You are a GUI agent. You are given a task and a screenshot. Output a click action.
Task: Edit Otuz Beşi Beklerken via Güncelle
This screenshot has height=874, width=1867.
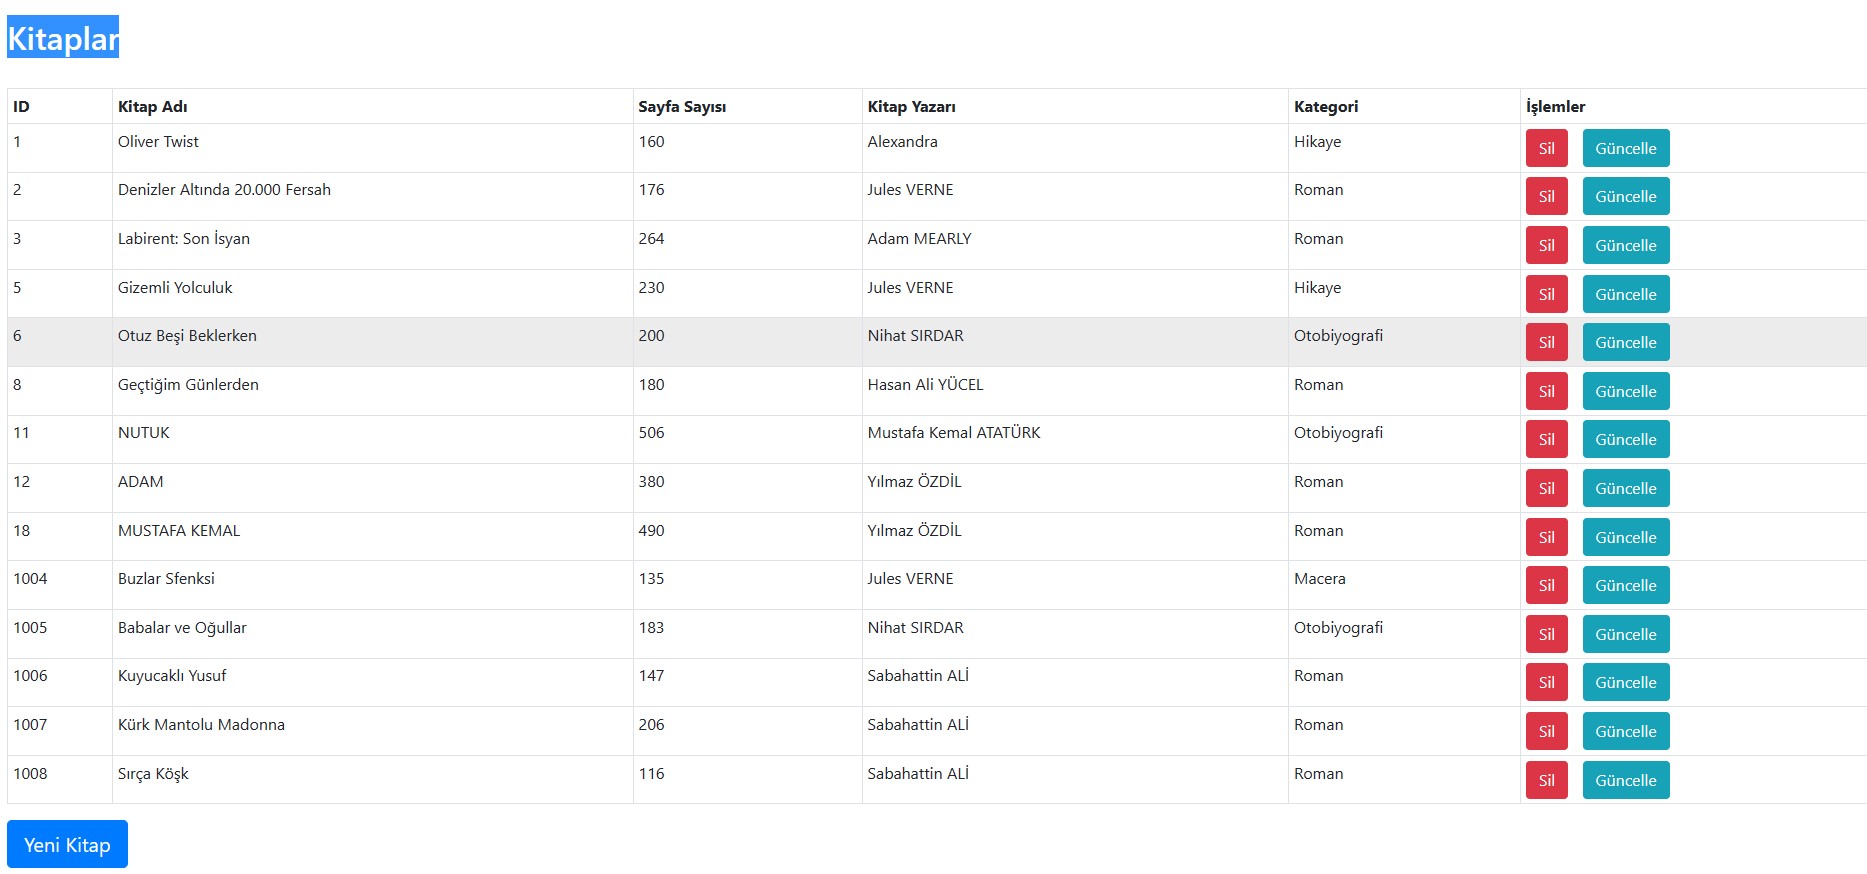click(1625, 343)
